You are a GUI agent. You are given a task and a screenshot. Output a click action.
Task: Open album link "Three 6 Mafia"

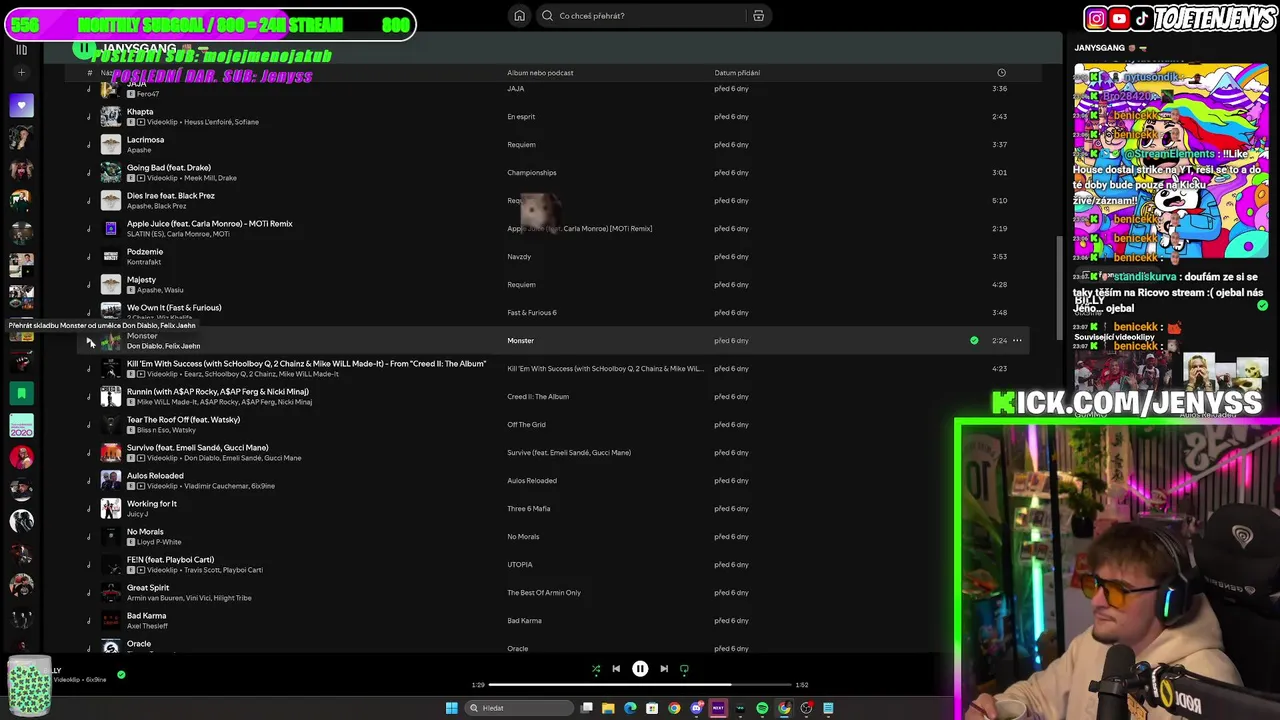(x=529, y=509)
